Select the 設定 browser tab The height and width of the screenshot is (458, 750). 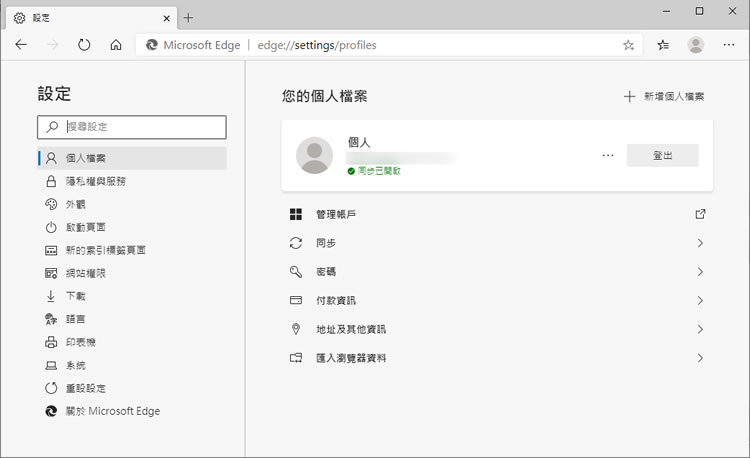(x=91, y=18)
